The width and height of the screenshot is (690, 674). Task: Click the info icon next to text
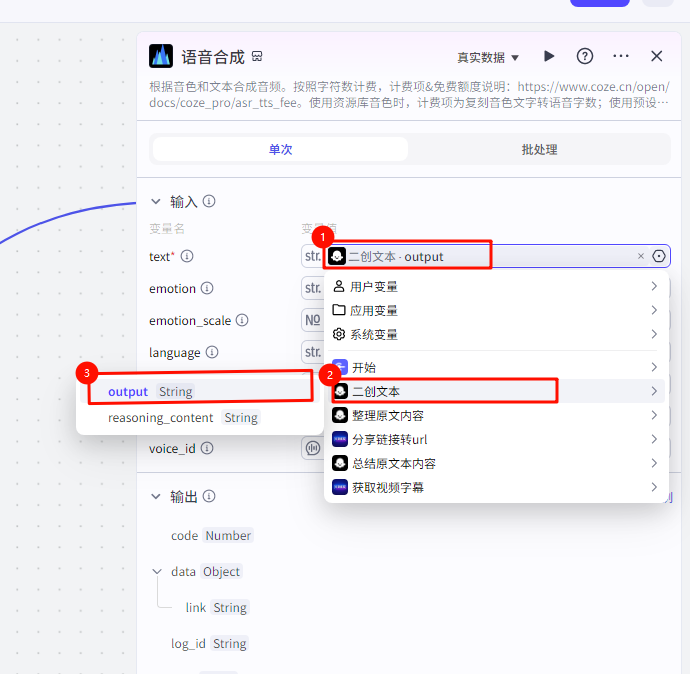pyautogui.click(x=187, y=257)
